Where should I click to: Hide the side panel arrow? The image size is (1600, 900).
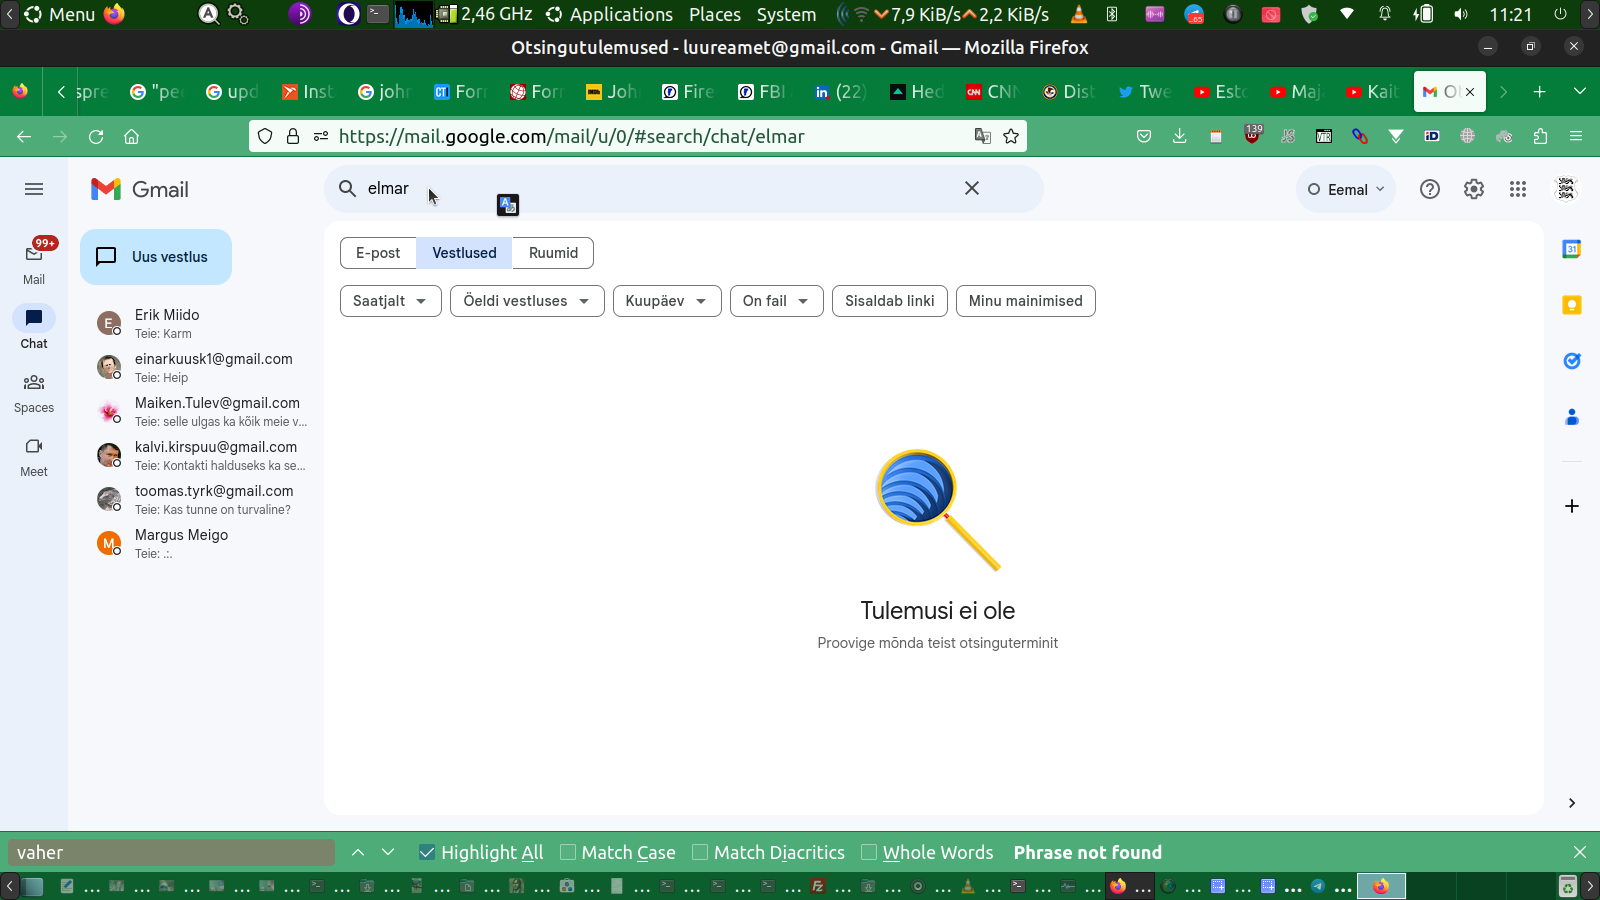click(1572, 803)
